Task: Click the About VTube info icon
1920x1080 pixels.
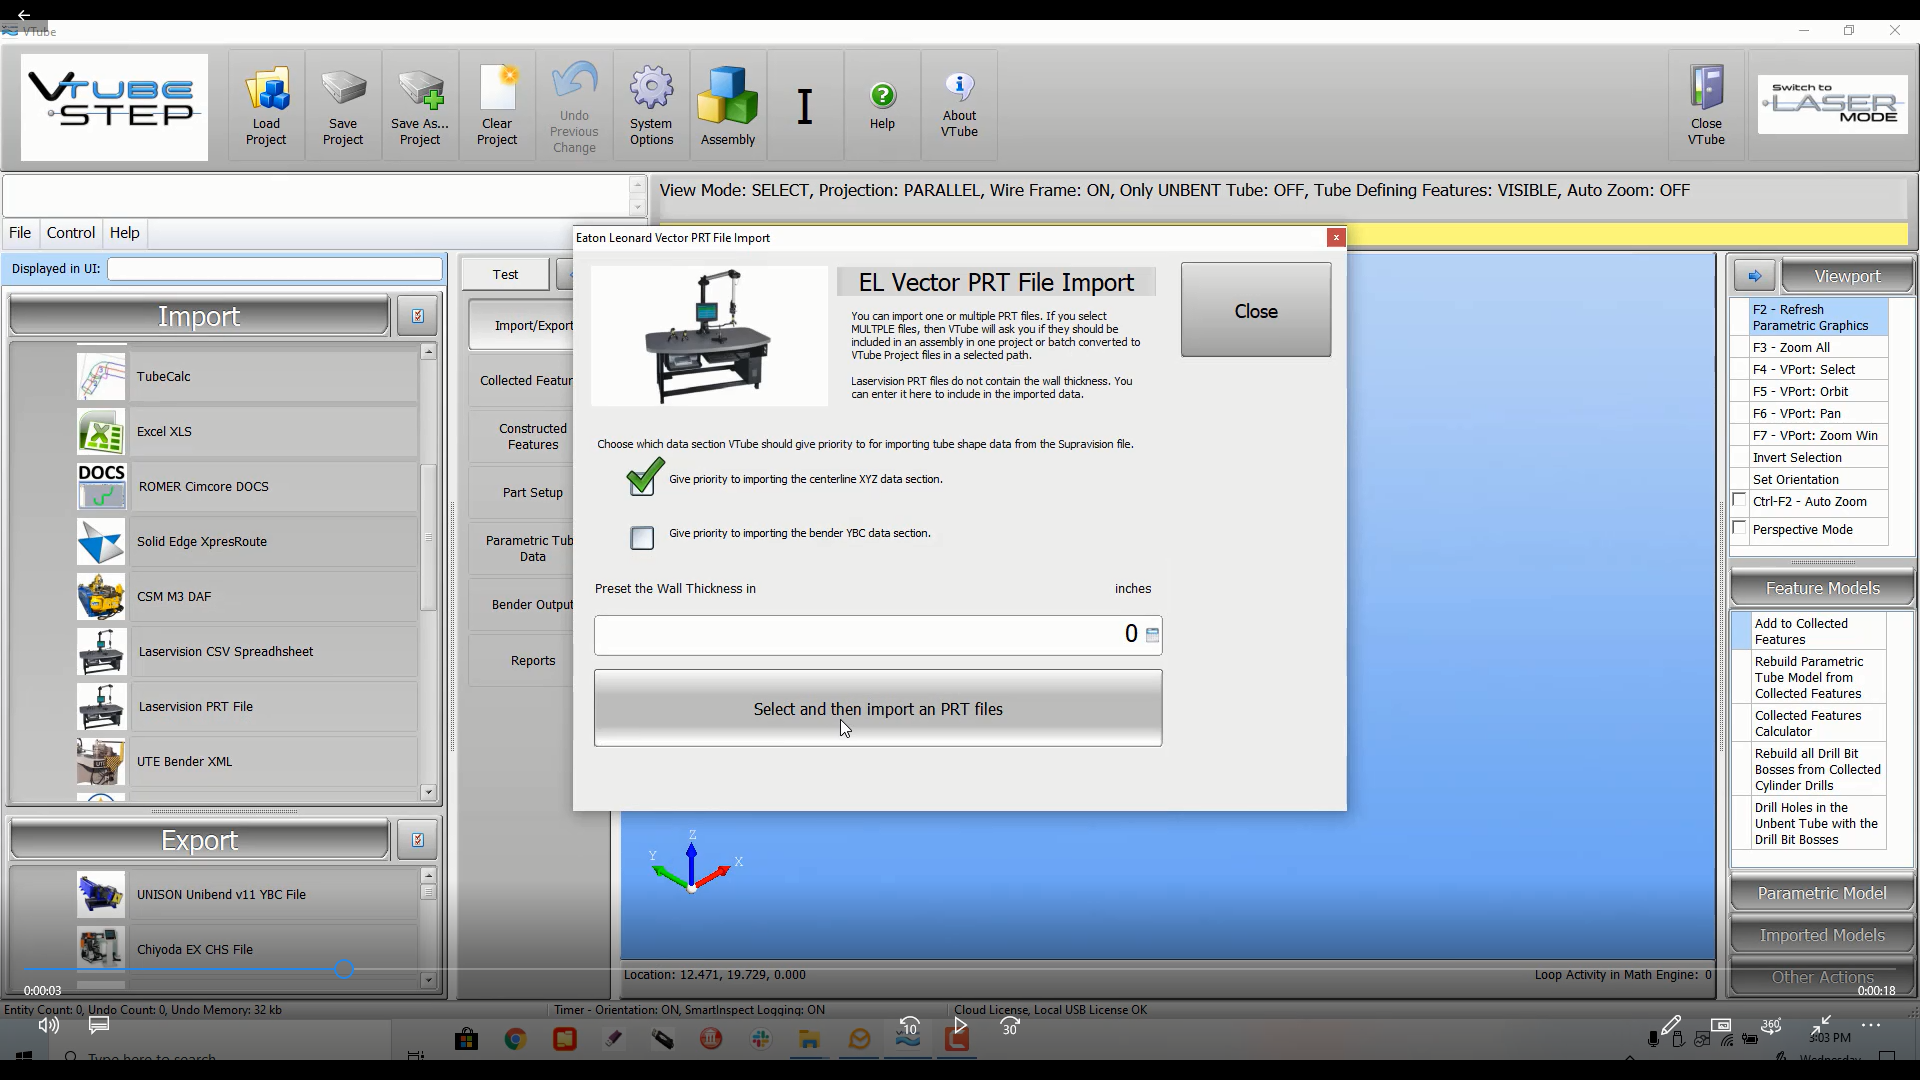Action: (959, 86)
